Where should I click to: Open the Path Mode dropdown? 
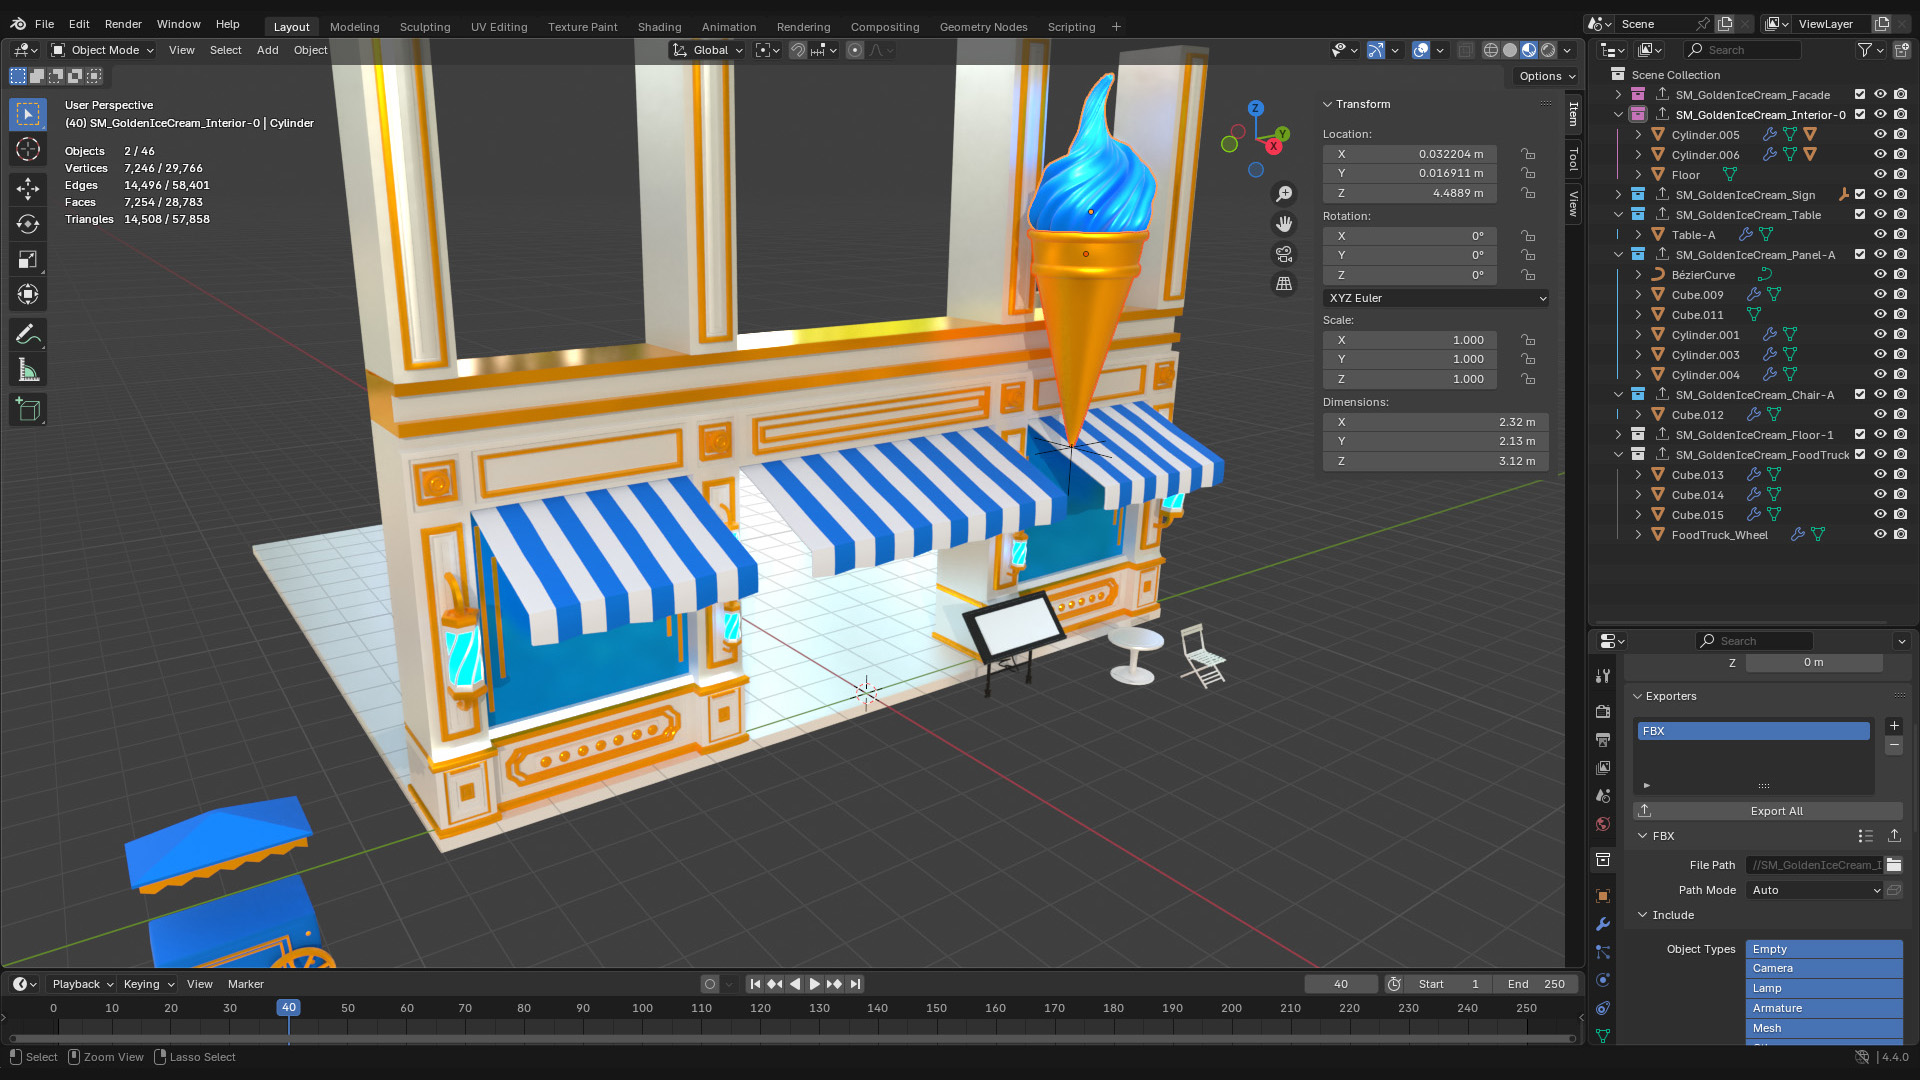1812,890
